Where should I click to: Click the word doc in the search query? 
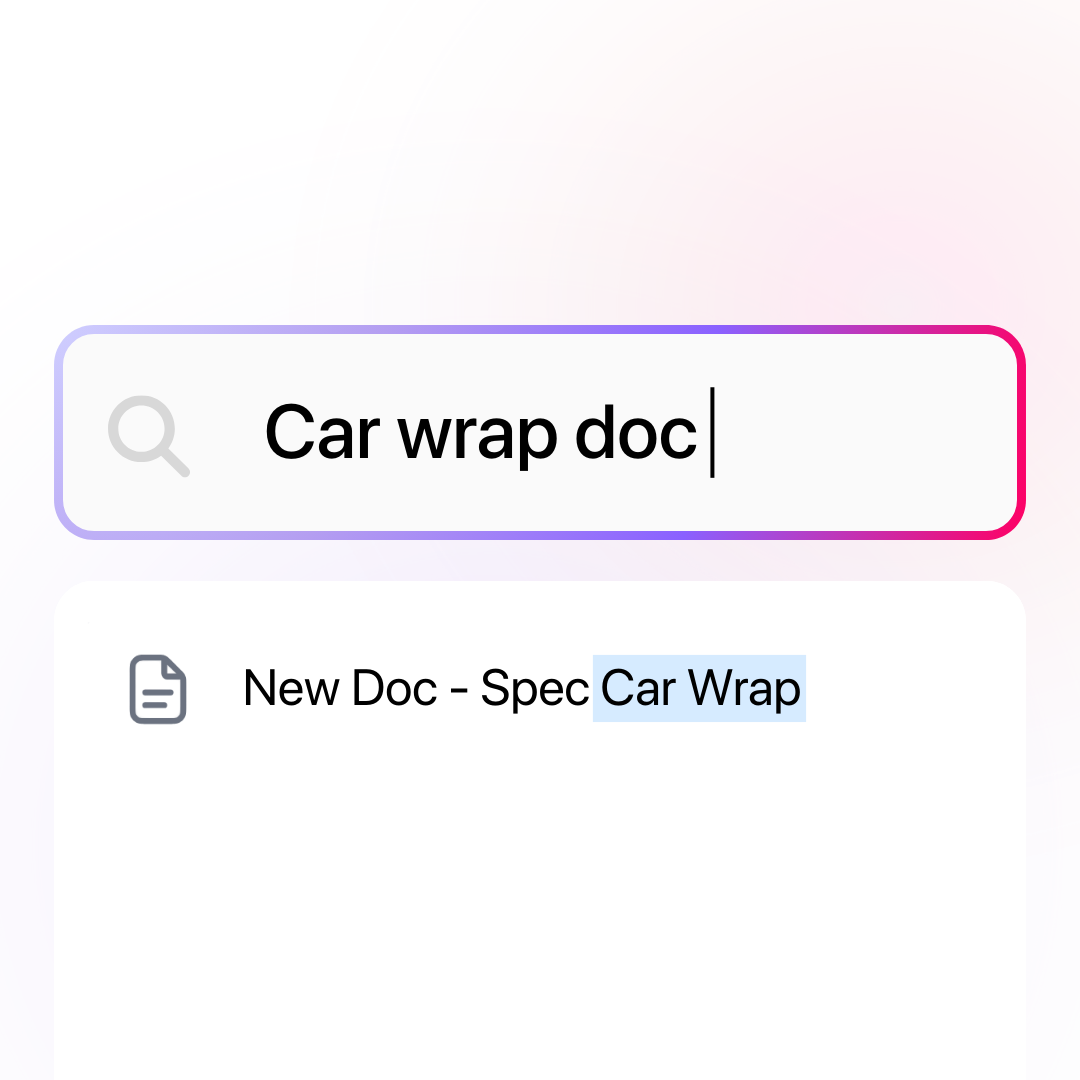[x=636, y=433]
